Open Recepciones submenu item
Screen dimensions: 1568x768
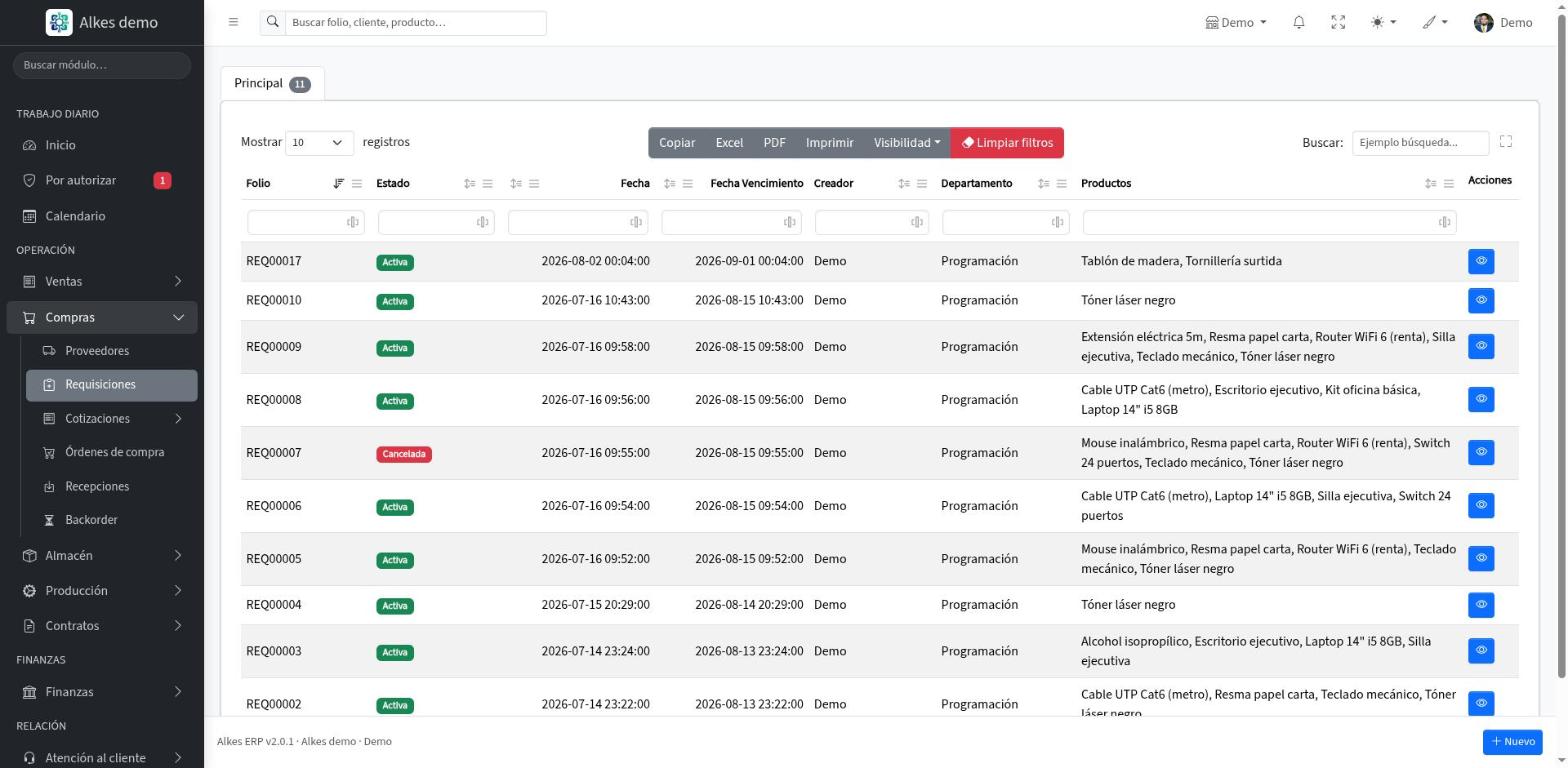click(x=111, y=486)
